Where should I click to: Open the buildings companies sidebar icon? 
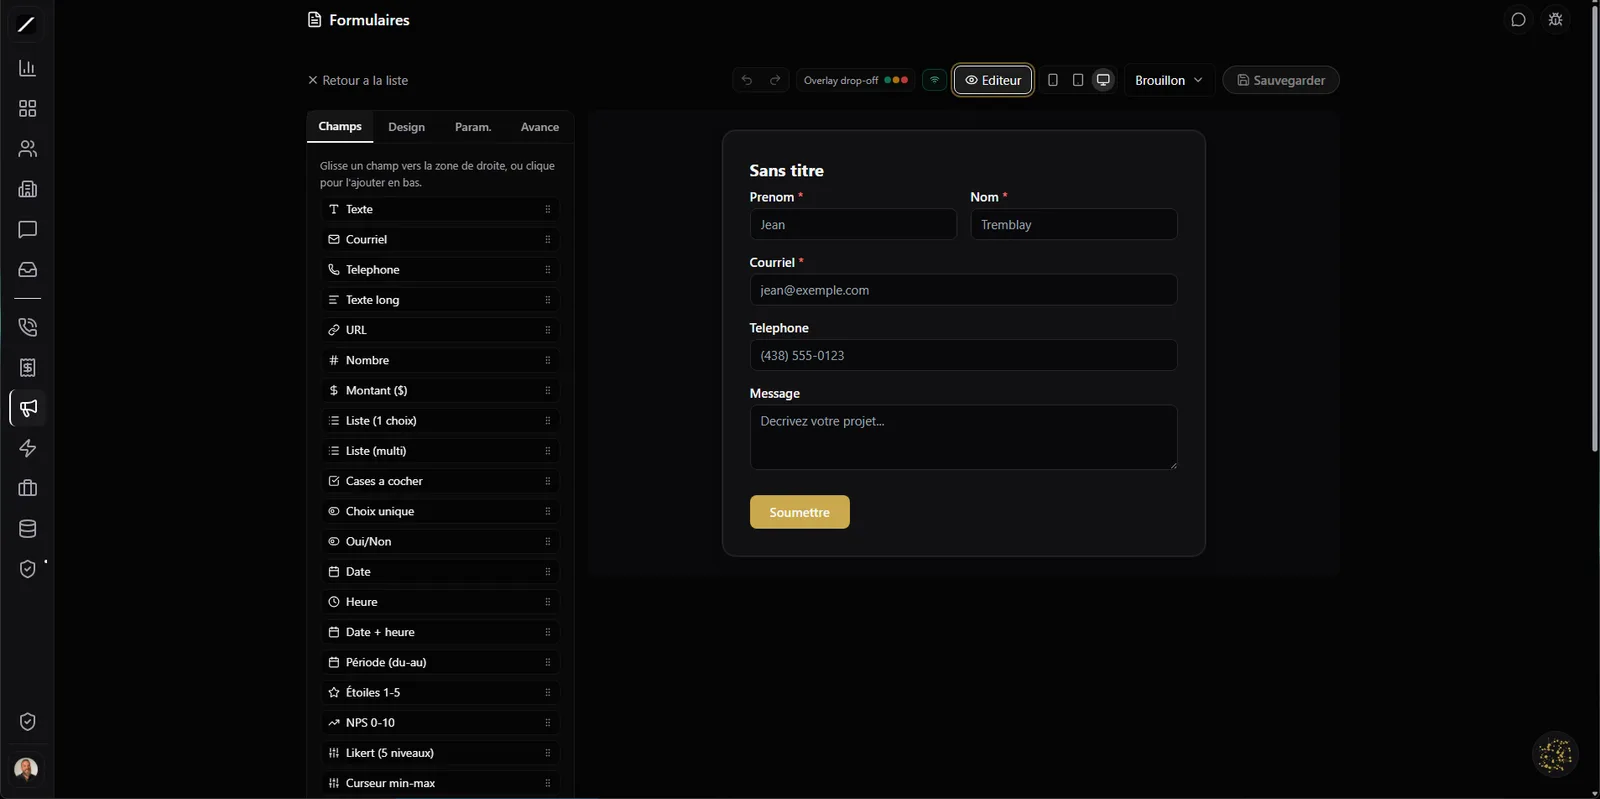[x=27, y=189]
